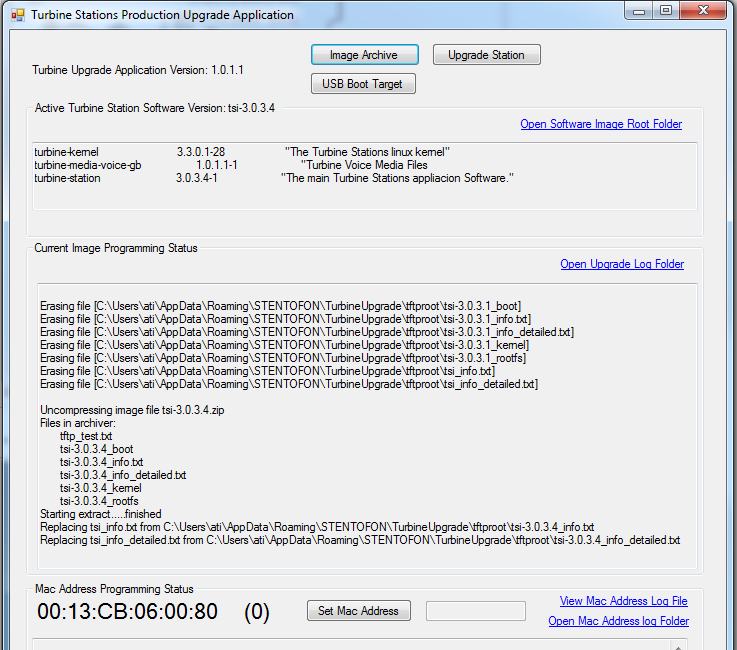Minimize the Turbine Upgrade window

pyautogui.click(x=639, y=11)
